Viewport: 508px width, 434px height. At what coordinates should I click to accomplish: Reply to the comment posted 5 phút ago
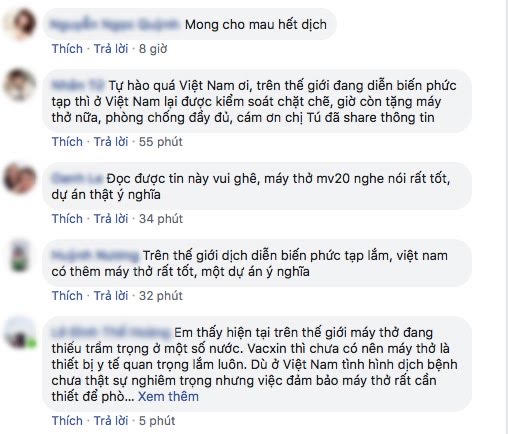[x=111, y=421]
